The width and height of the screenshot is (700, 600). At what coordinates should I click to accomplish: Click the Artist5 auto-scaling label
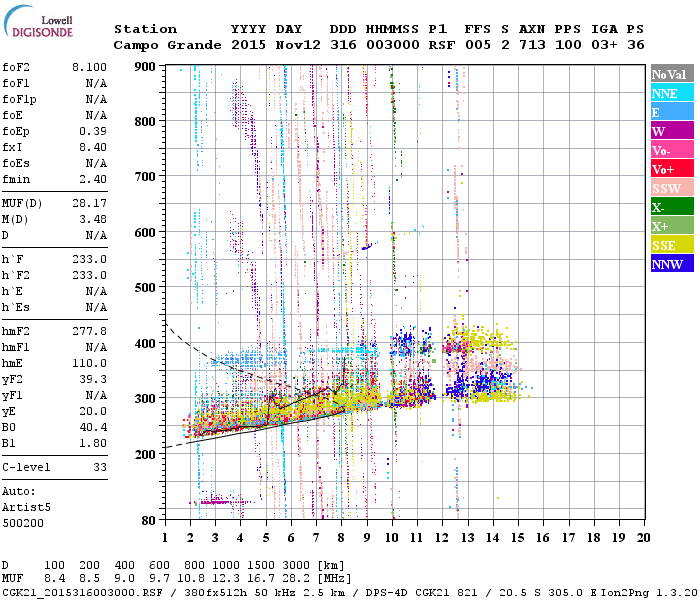click(26, 508)
